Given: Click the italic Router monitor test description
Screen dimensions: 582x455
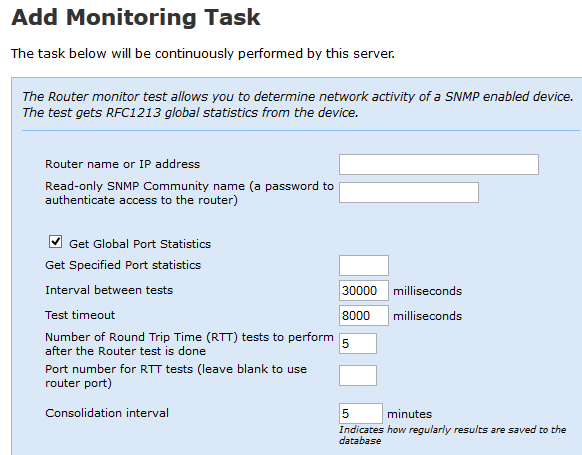Looking at the screenshot, I should 298,105.
